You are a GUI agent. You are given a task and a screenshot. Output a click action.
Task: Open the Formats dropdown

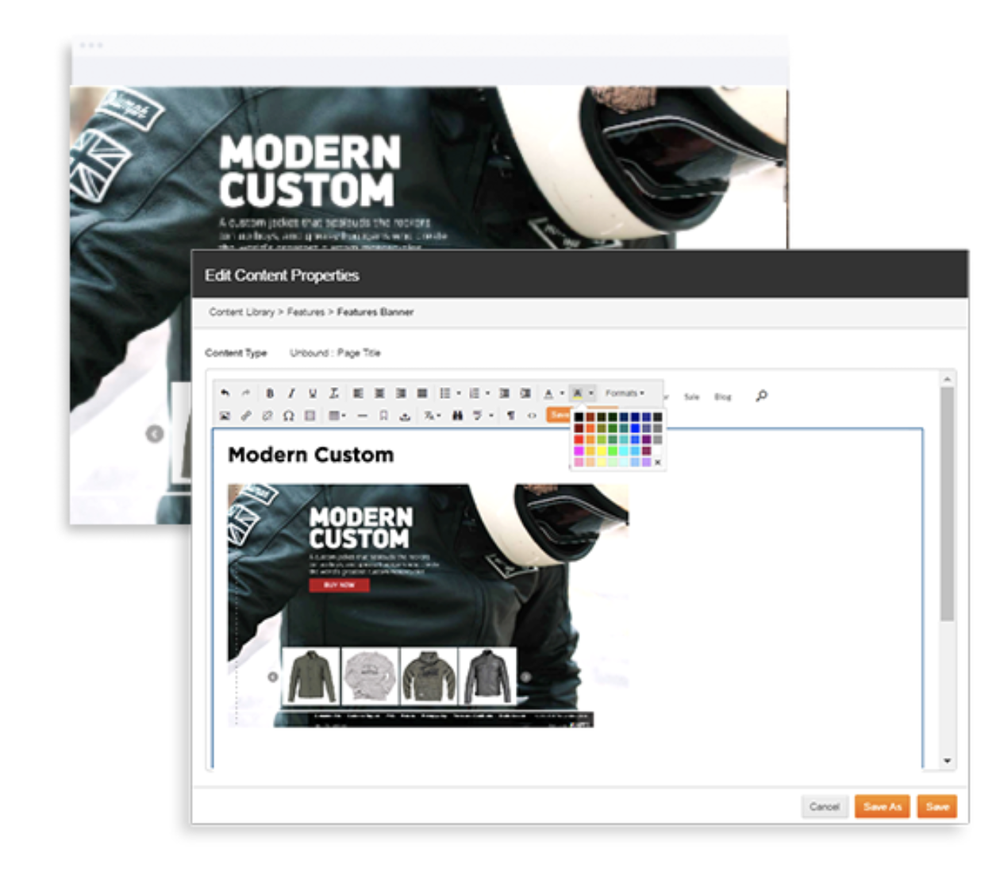[x=624, y=393]
